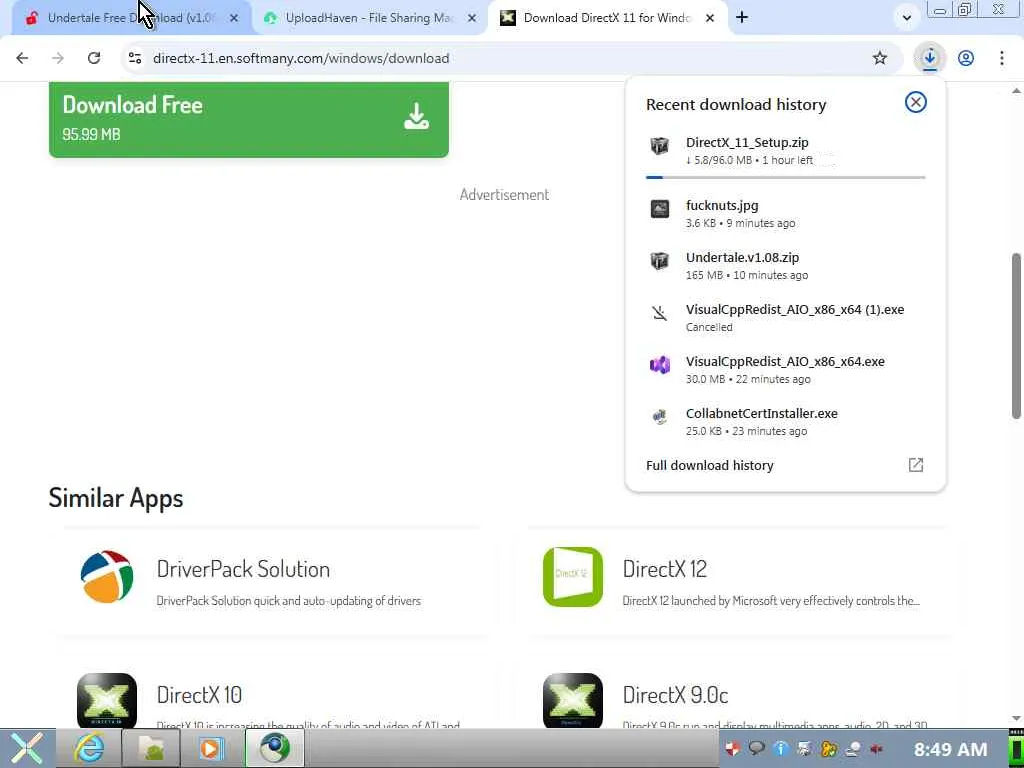Image resolution: width=1024 pixels, height=768 pixels.
Task: Close the Recent download history popup
Action: click(916, 102)
